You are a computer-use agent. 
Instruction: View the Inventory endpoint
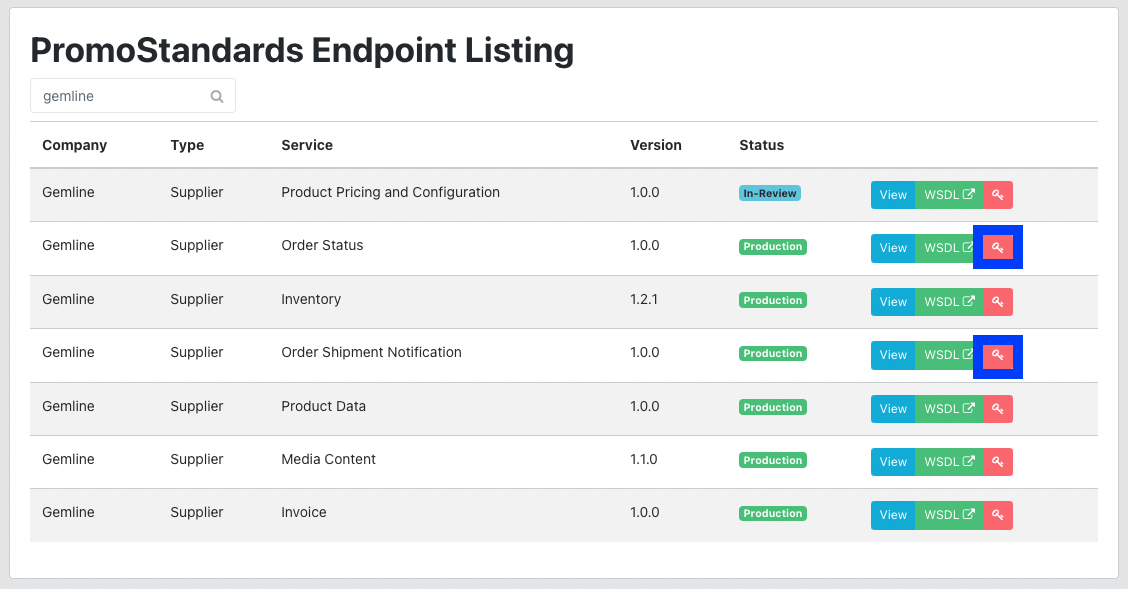click(x=893, y=302)
